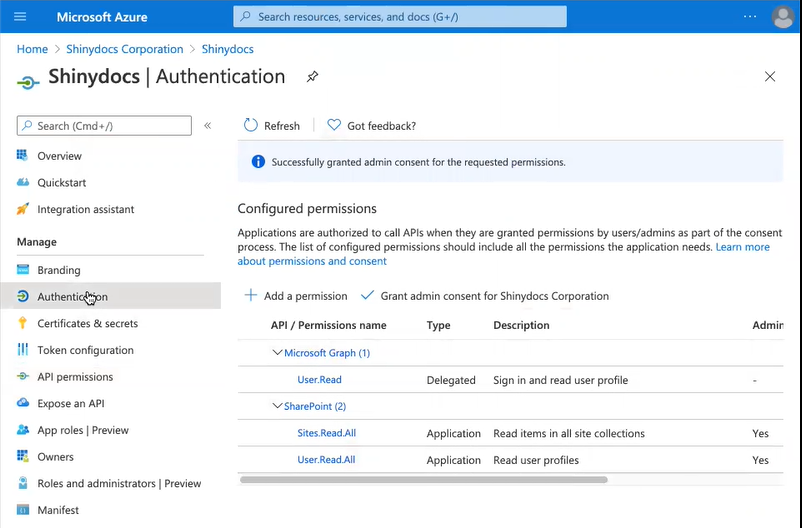This screenshot has height=528, width=802.
Task: Click the Got feedback heart icon
Action: [334, 126]
